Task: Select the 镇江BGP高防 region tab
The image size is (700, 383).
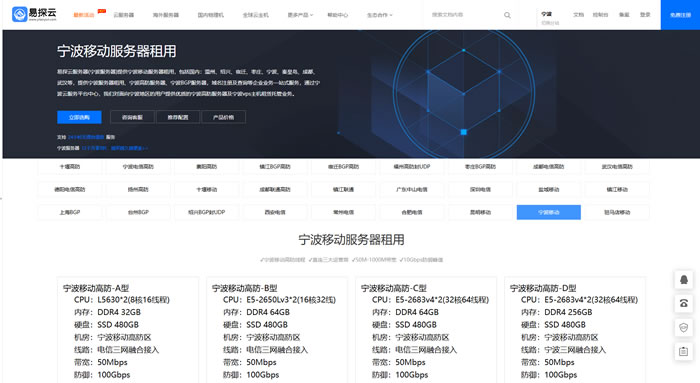Action: click(275, 167)
